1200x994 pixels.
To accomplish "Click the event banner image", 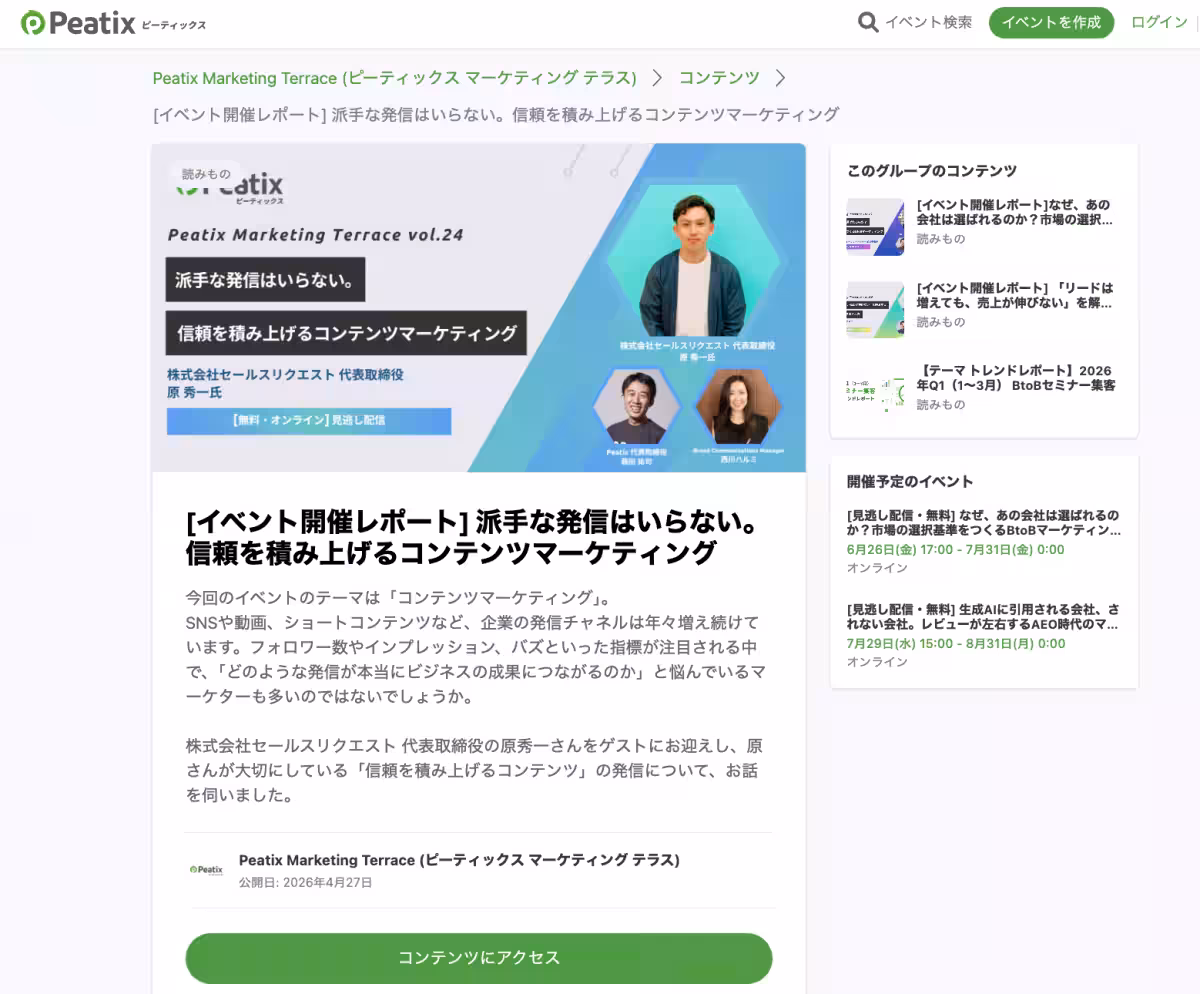I will [479, 307].
